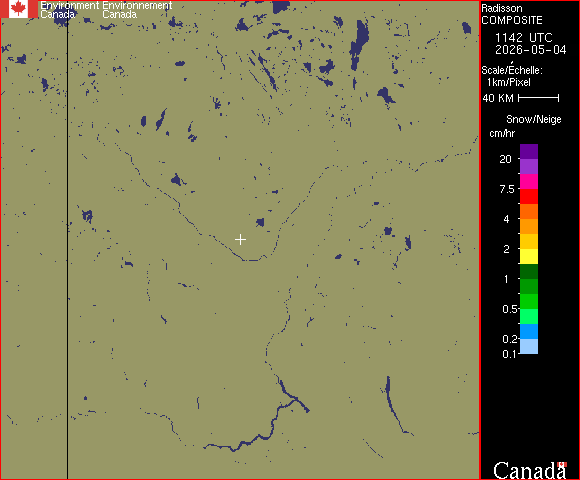
Task: Select the magenta pink legend swatch
Action: (x=529, y=182)
